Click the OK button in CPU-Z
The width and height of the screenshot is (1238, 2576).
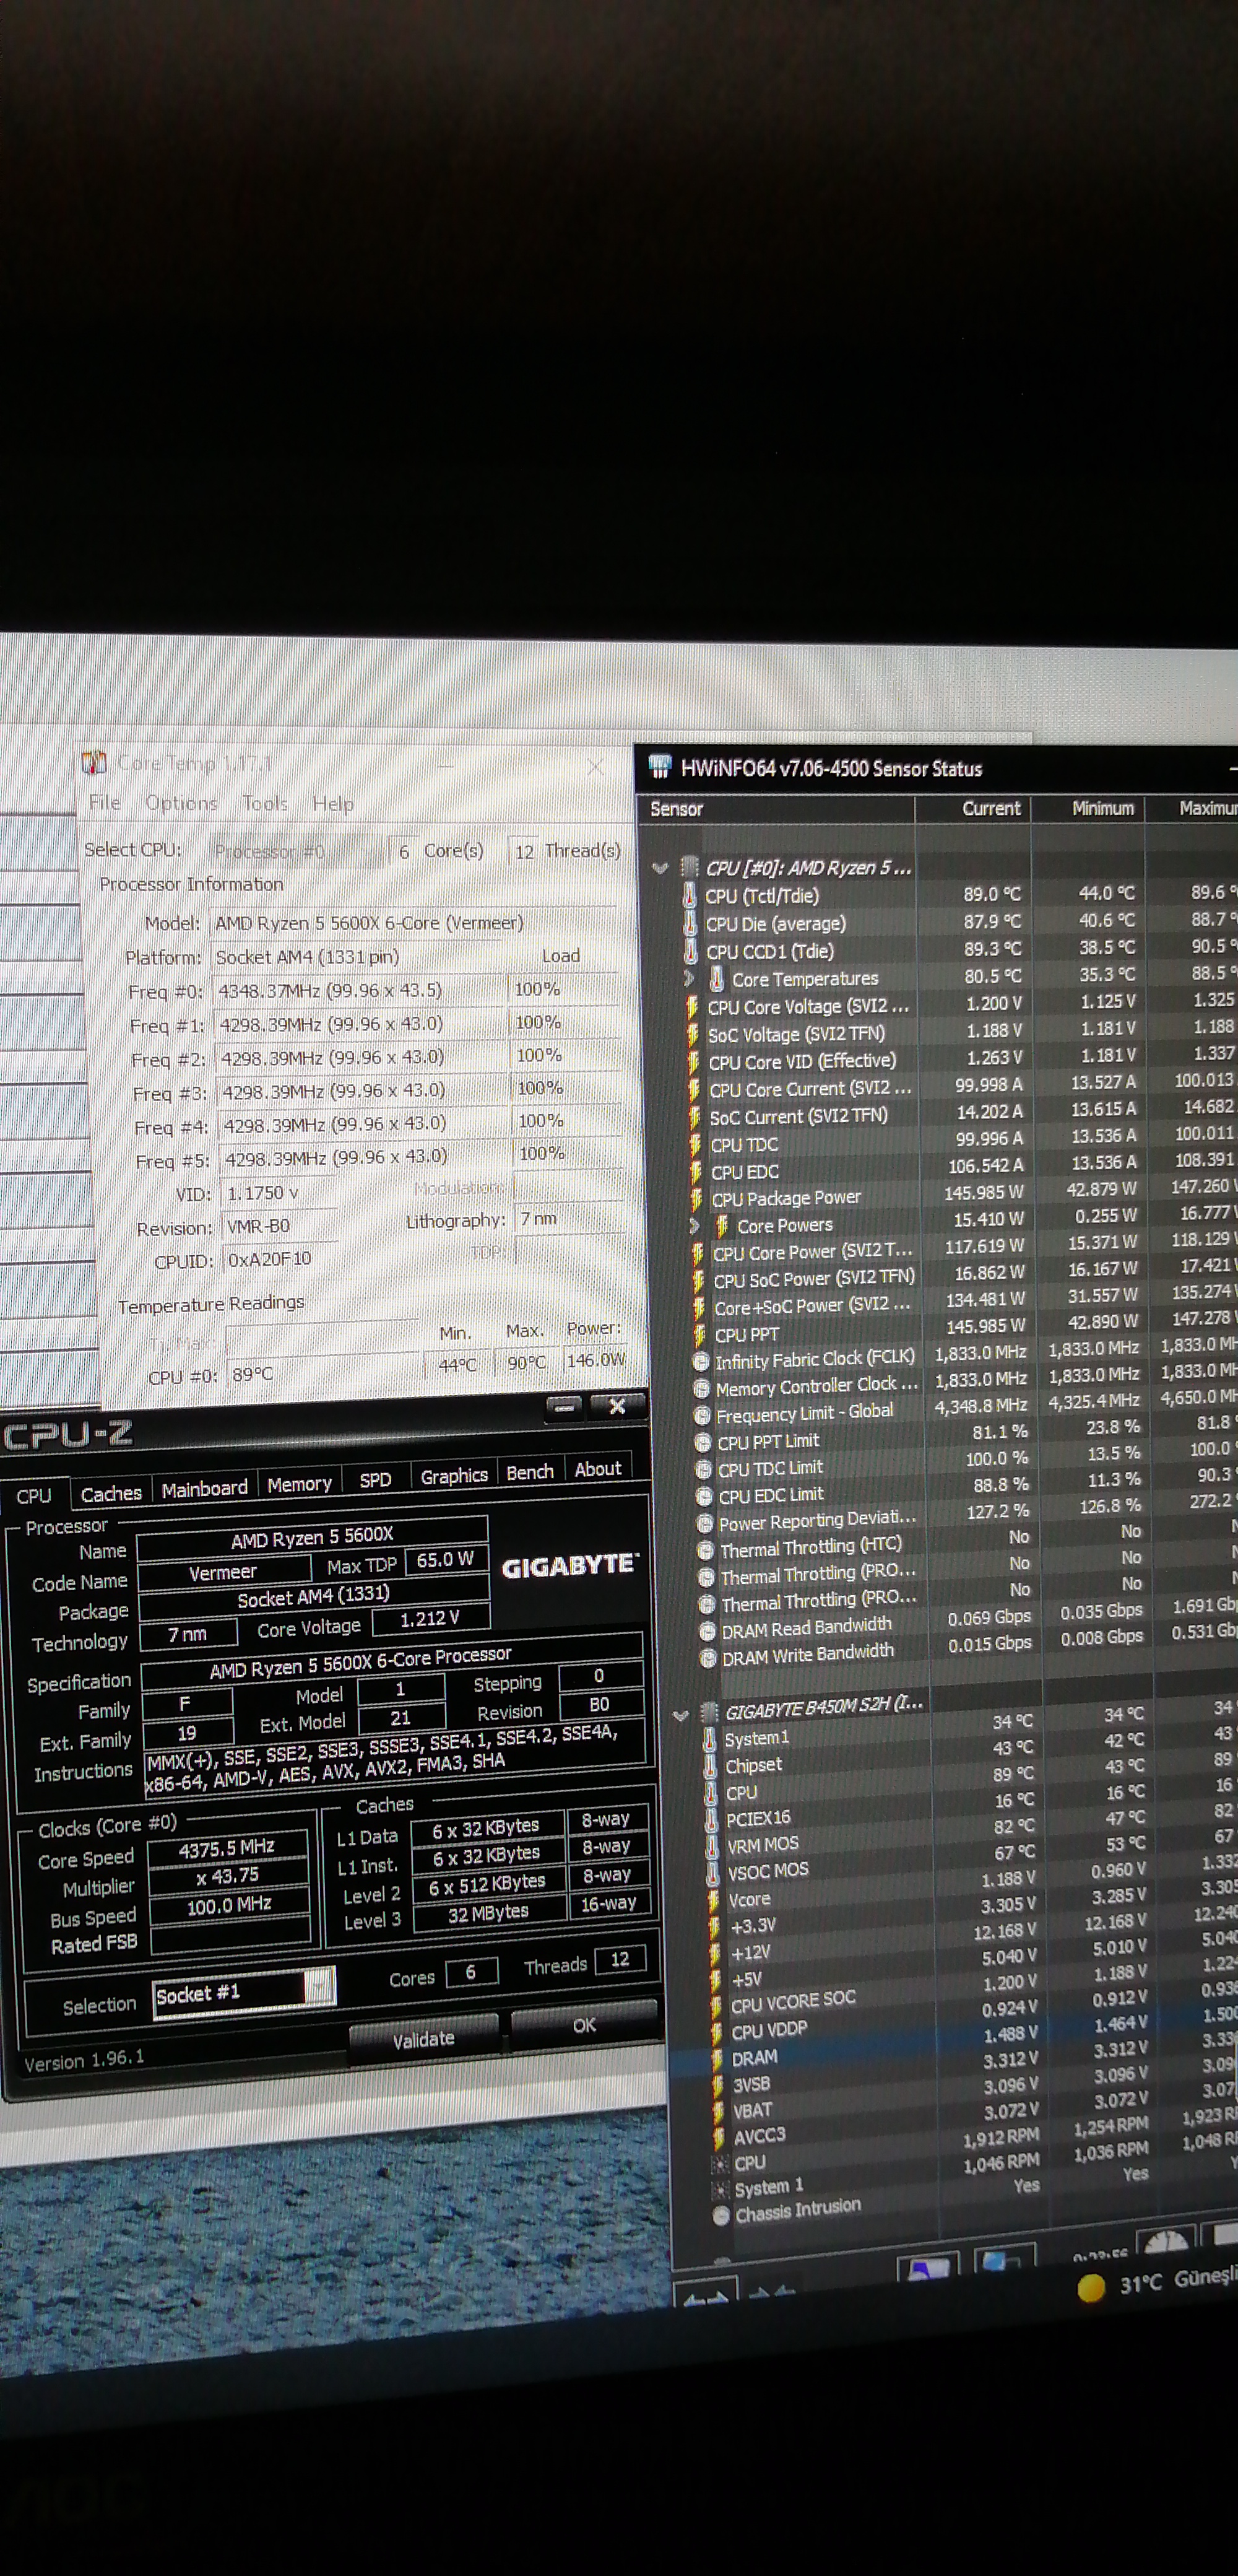pyautogui.click(x=584, y=2025)
